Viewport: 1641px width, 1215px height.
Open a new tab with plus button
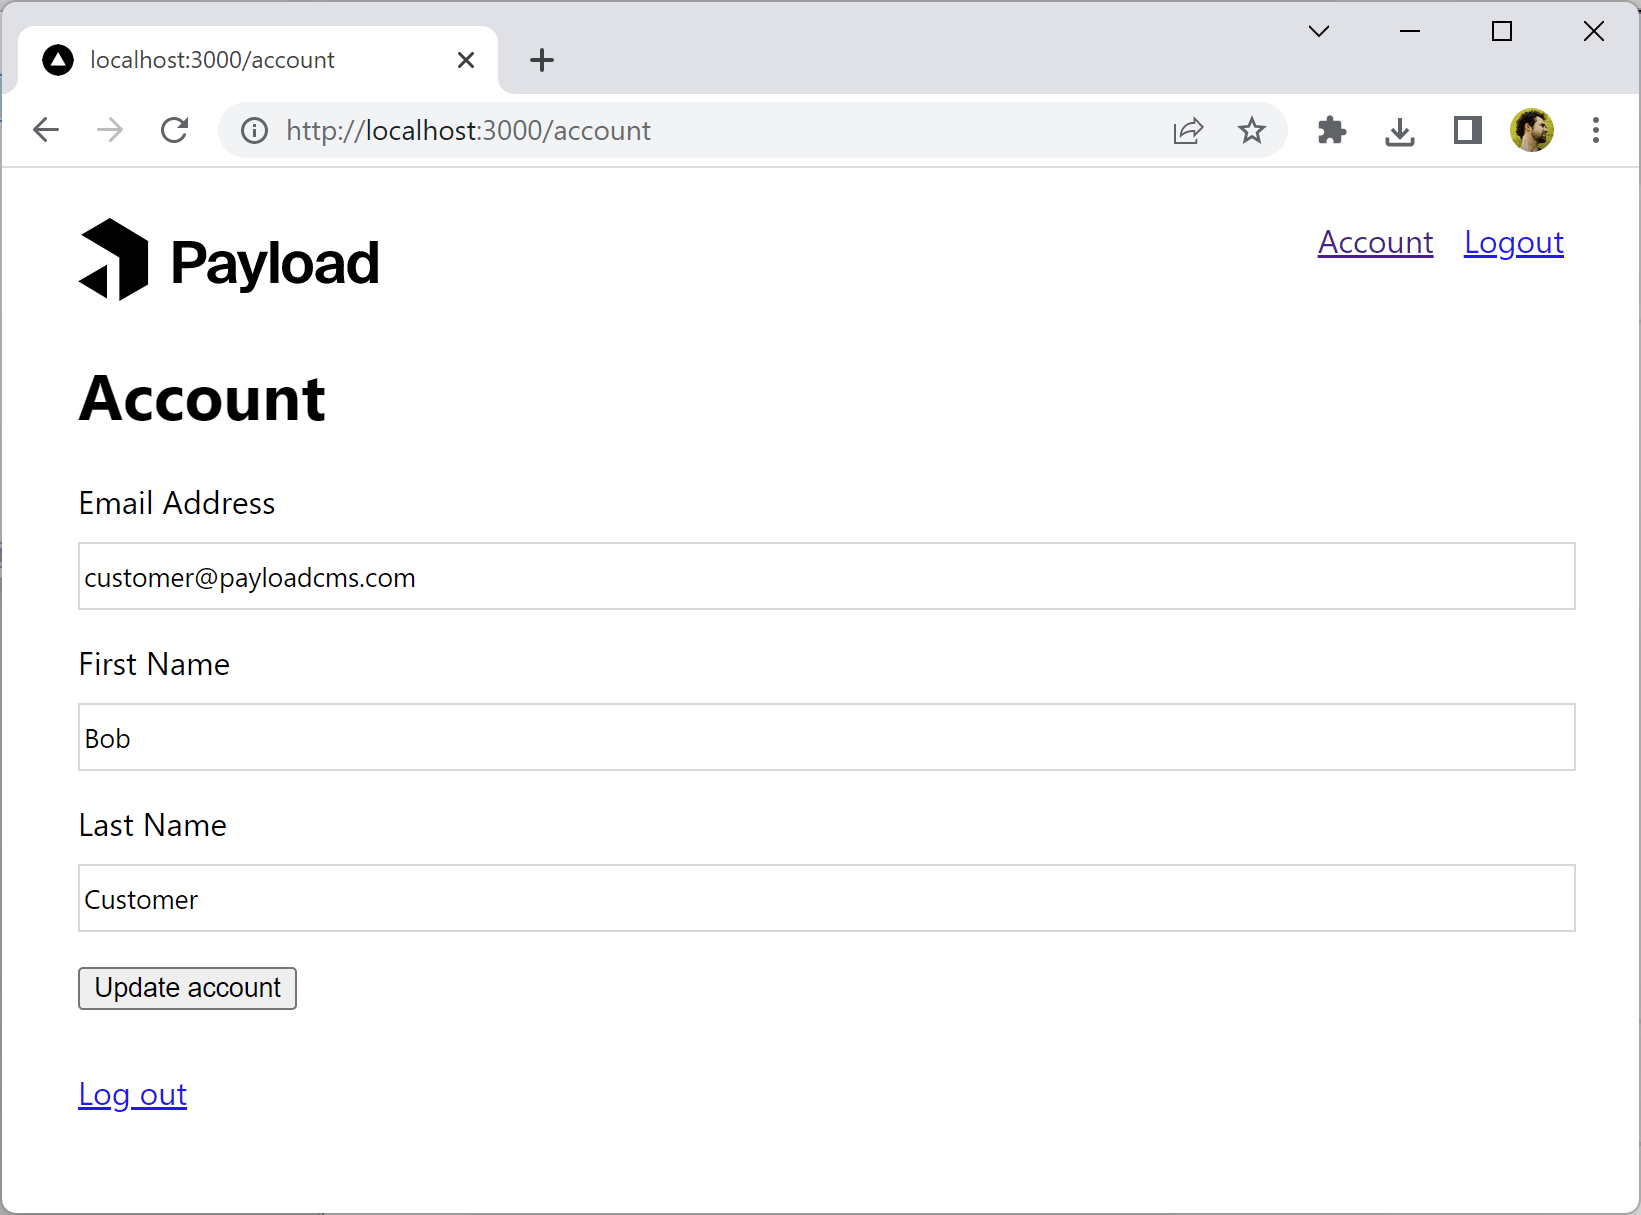click(x=542, y=60)
